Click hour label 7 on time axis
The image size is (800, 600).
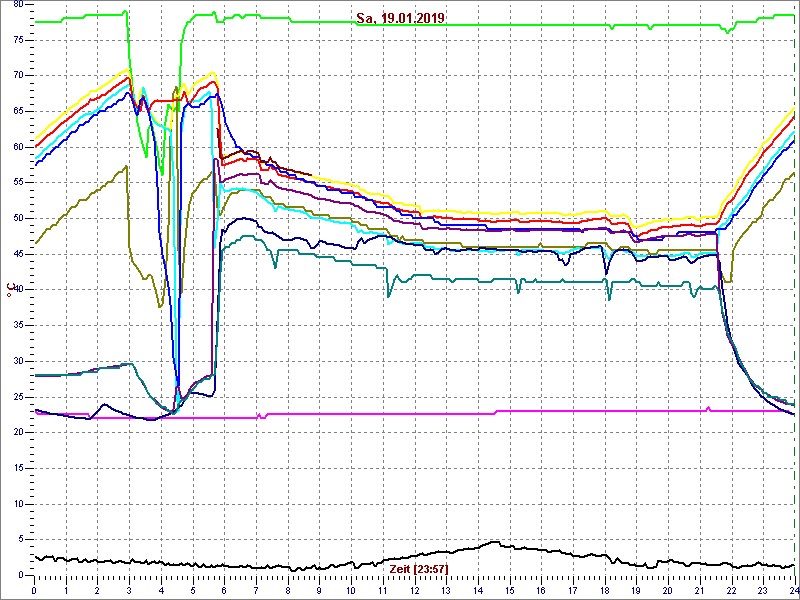257,591
